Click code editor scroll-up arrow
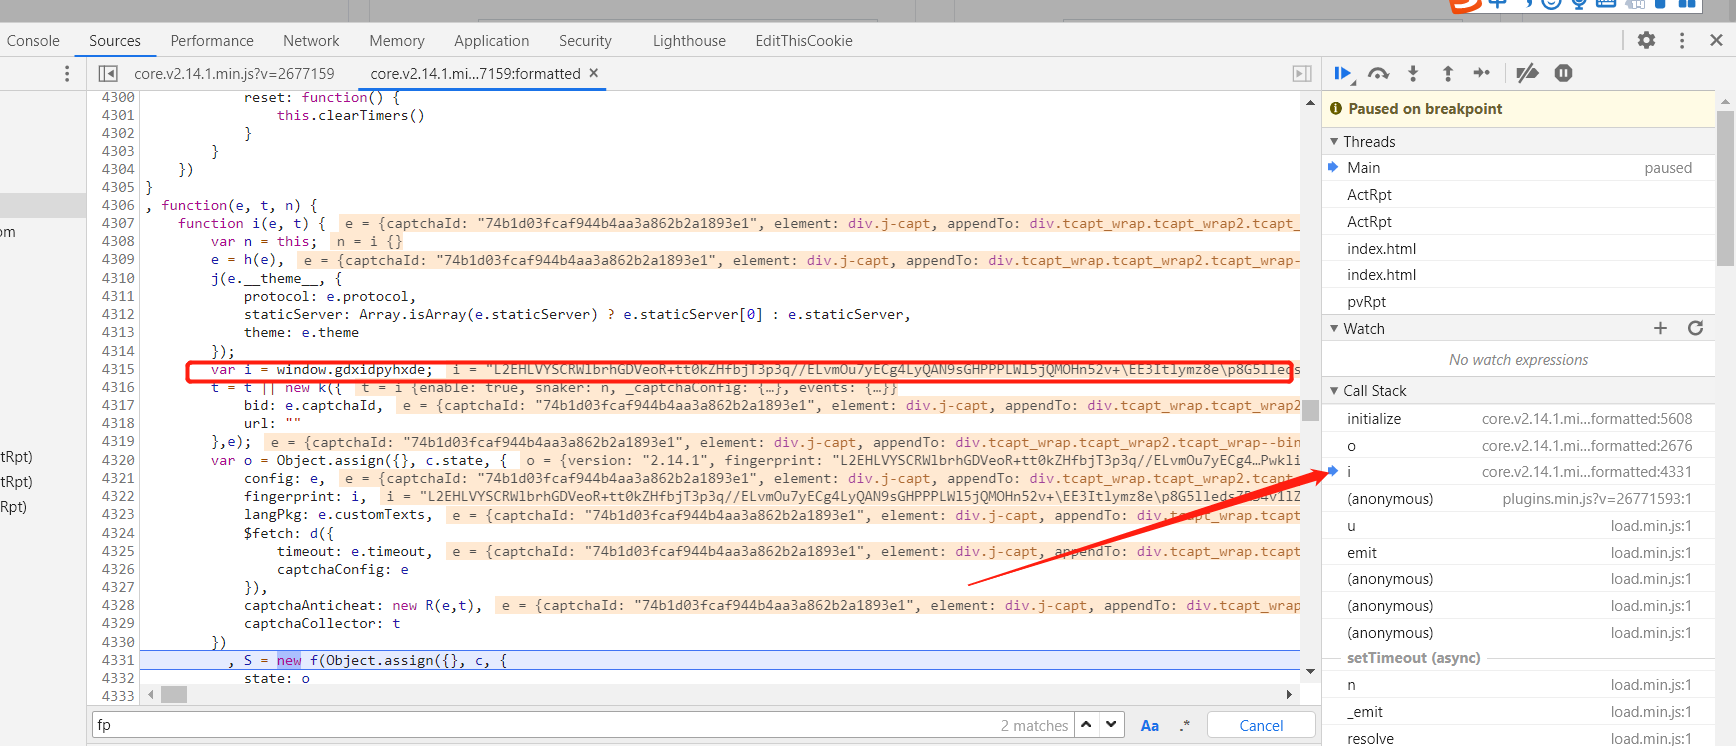The image size is (1736, 746). [x=1310, y=102]
